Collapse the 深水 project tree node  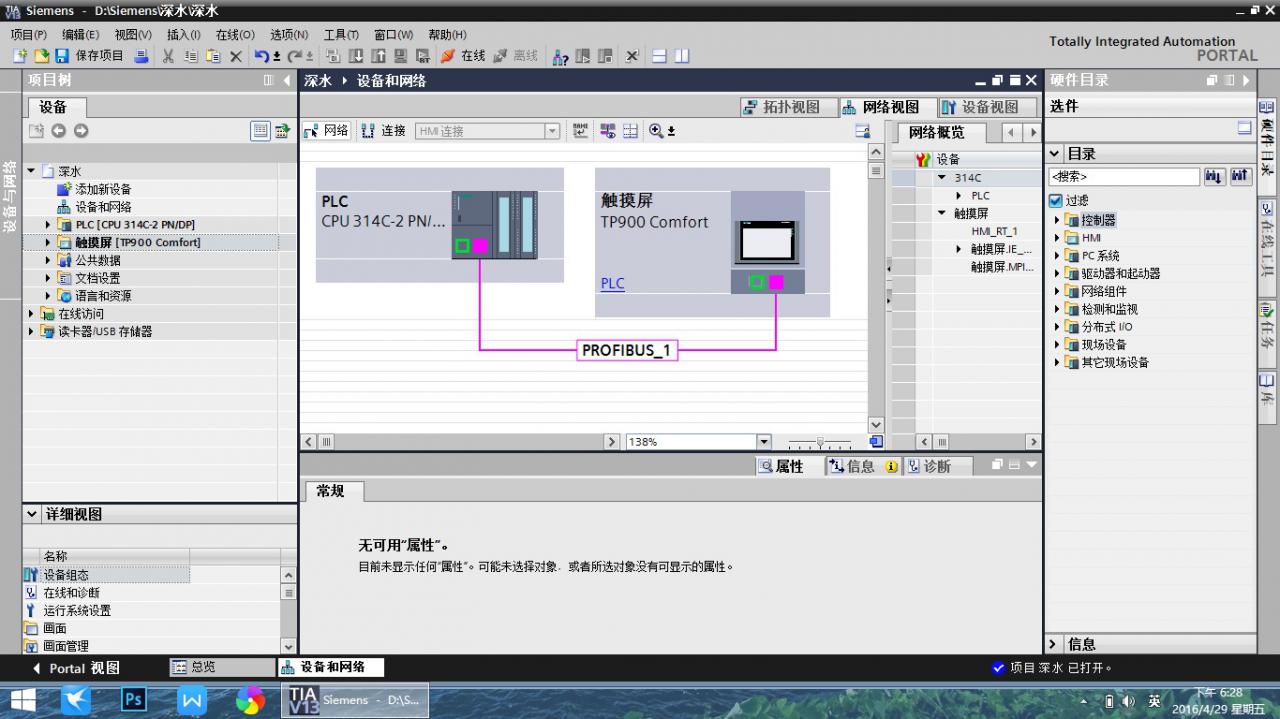point(31,171)
